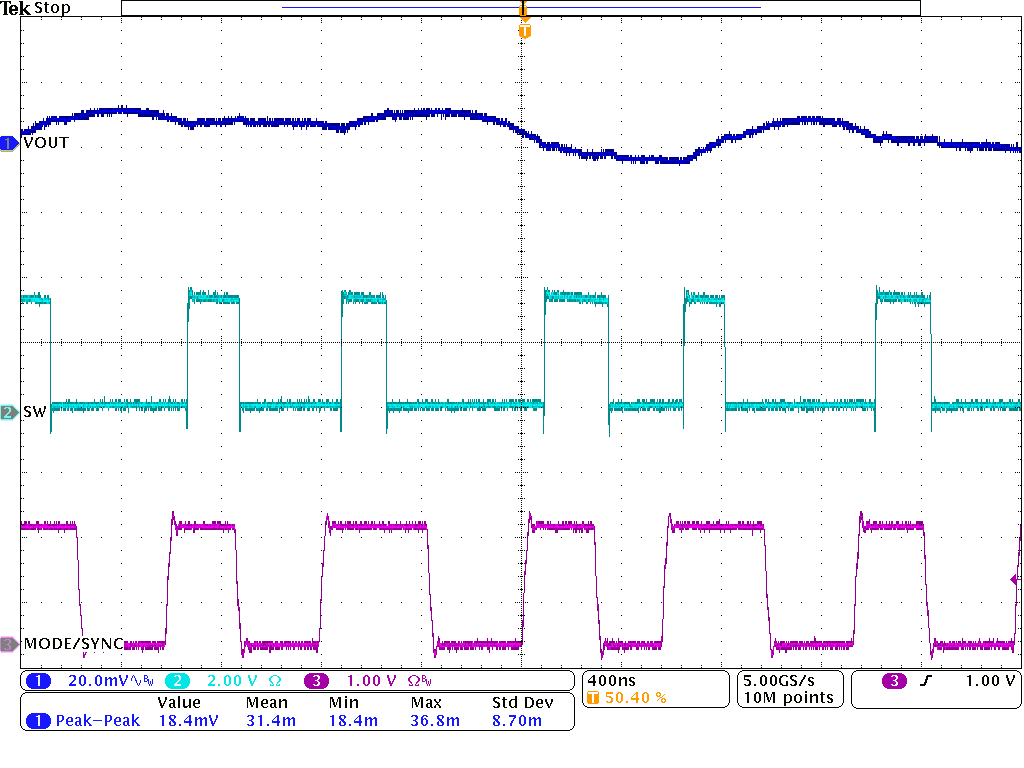Select channel 2 badge in scale readout

[177, 681]
